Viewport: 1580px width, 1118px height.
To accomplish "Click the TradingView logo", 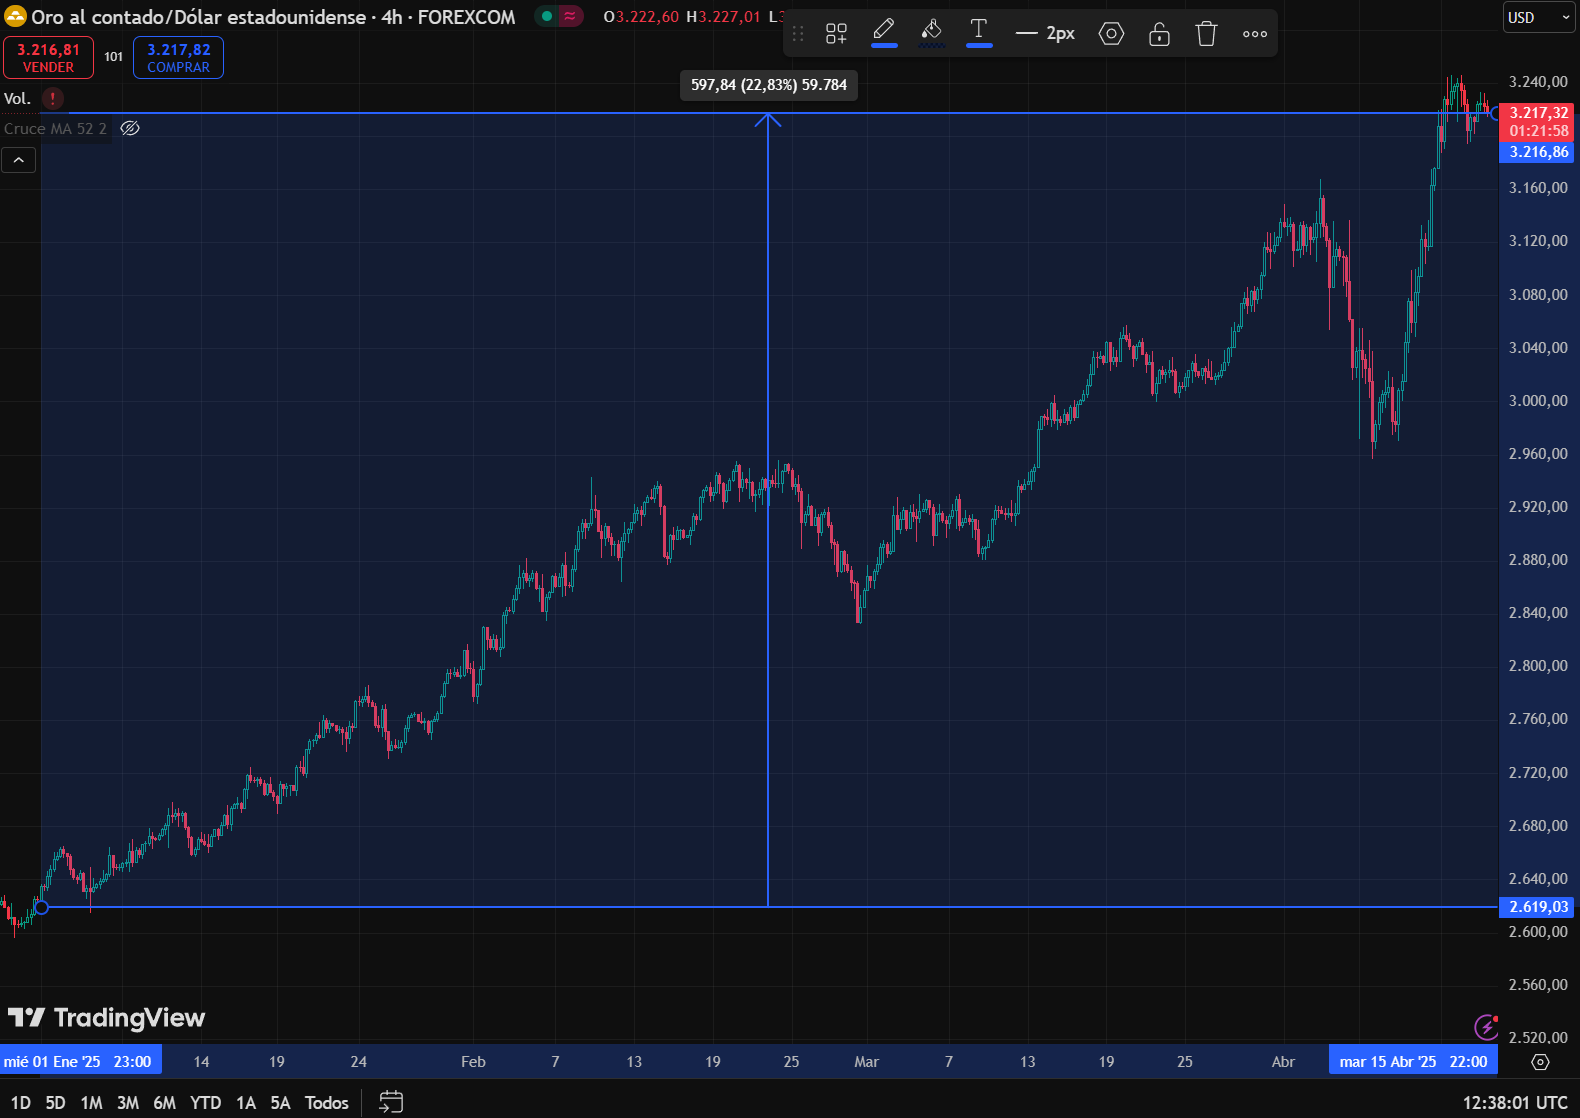I will (106, 1018).
